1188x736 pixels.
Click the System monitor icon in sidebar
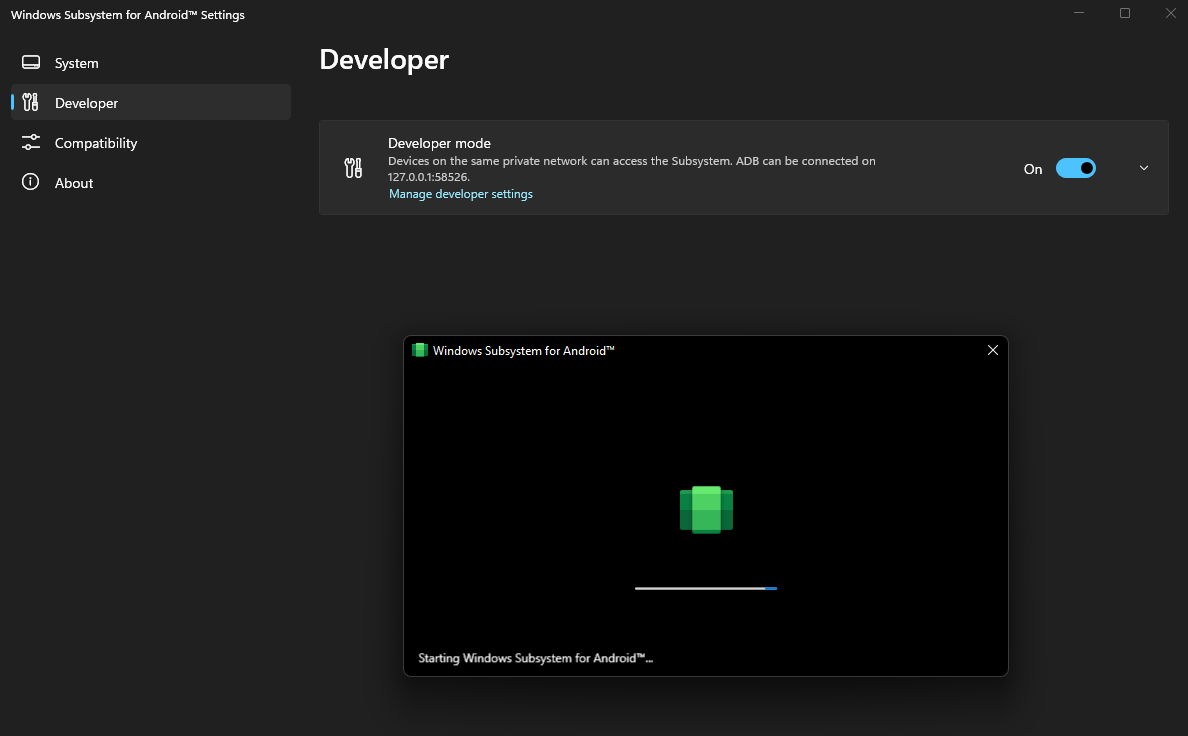tap(31, 62)
